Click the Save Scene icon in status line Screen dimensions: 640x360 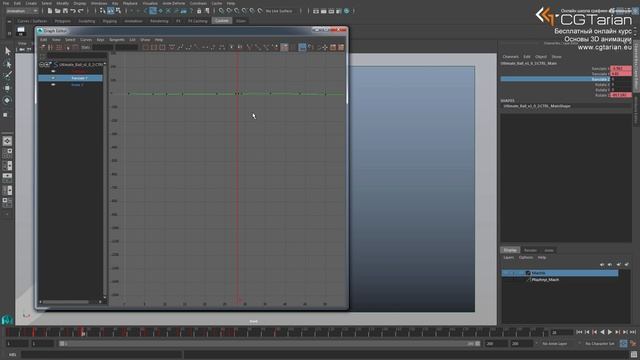pos(65,11)
